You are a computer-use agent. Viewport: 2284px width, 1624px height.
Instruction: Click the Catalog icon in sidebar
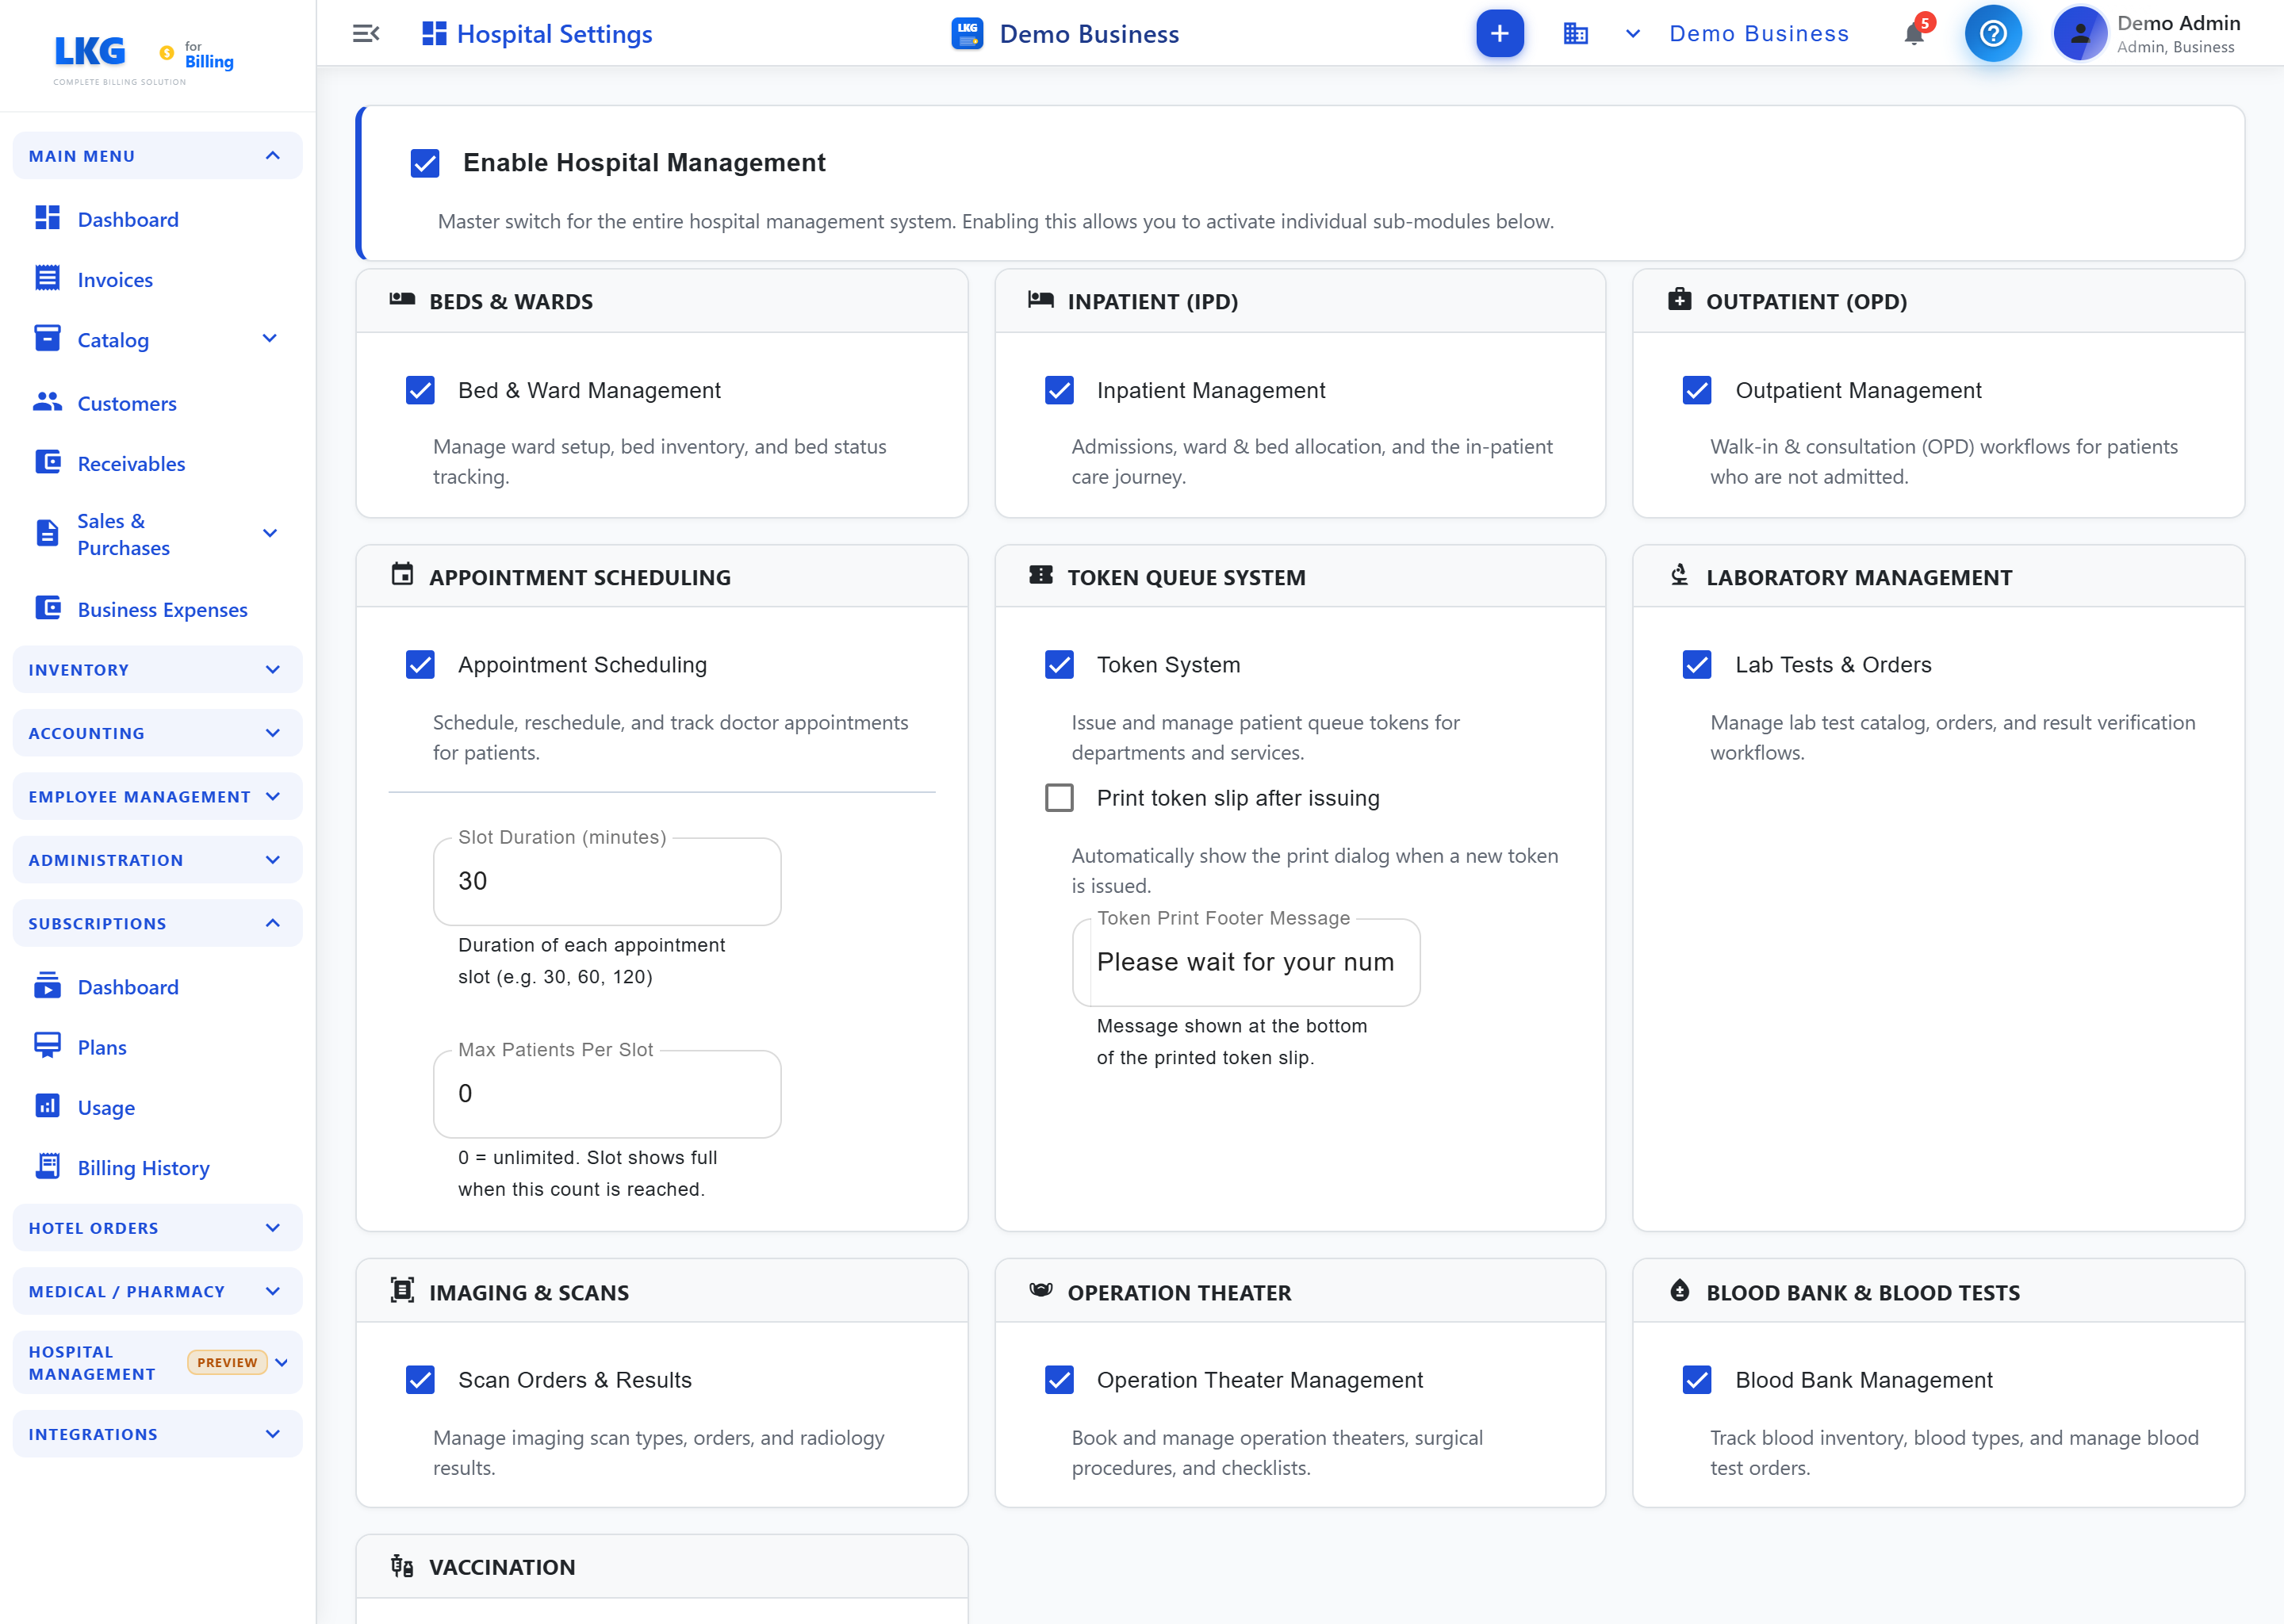coord(47,339)
